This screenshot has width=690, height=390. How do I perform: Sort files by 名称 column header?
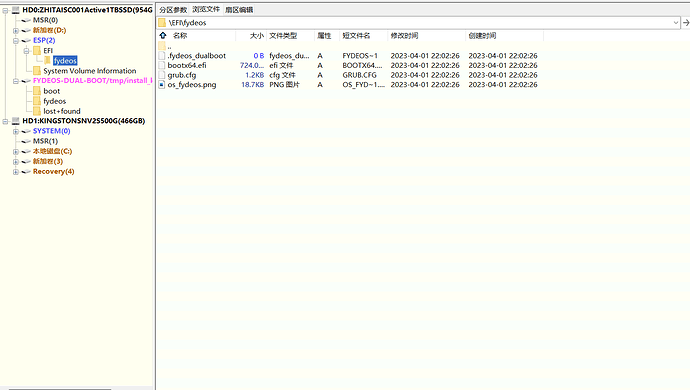point(197,36)
